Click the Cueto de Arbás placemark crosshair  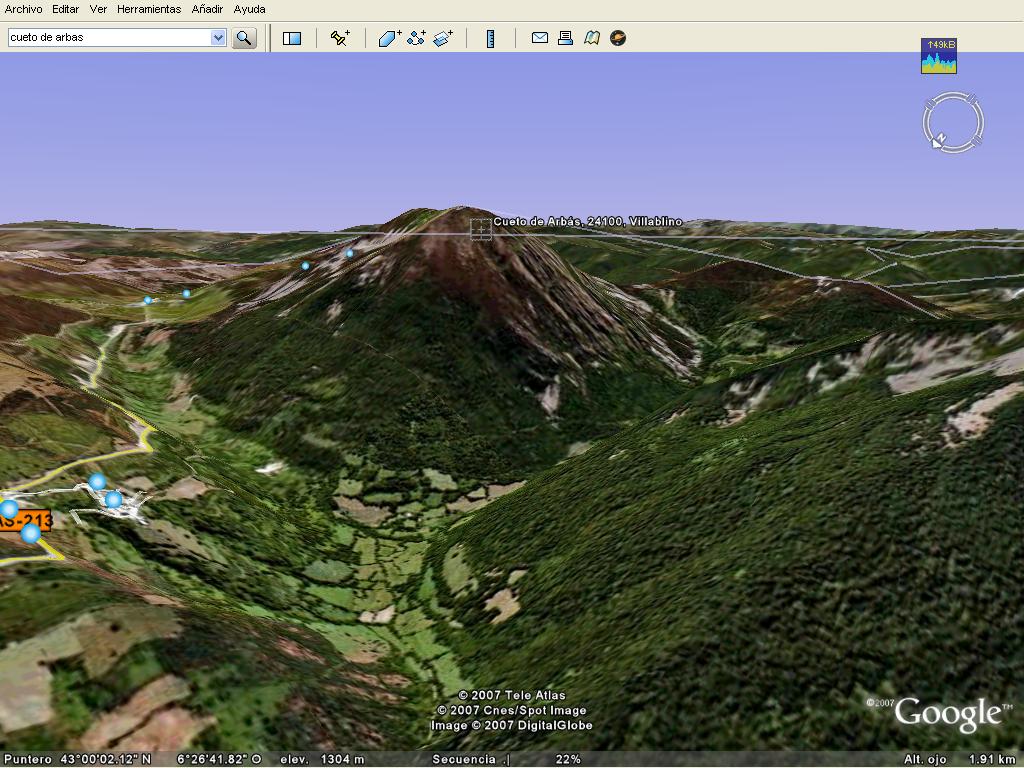coord(481,229)
